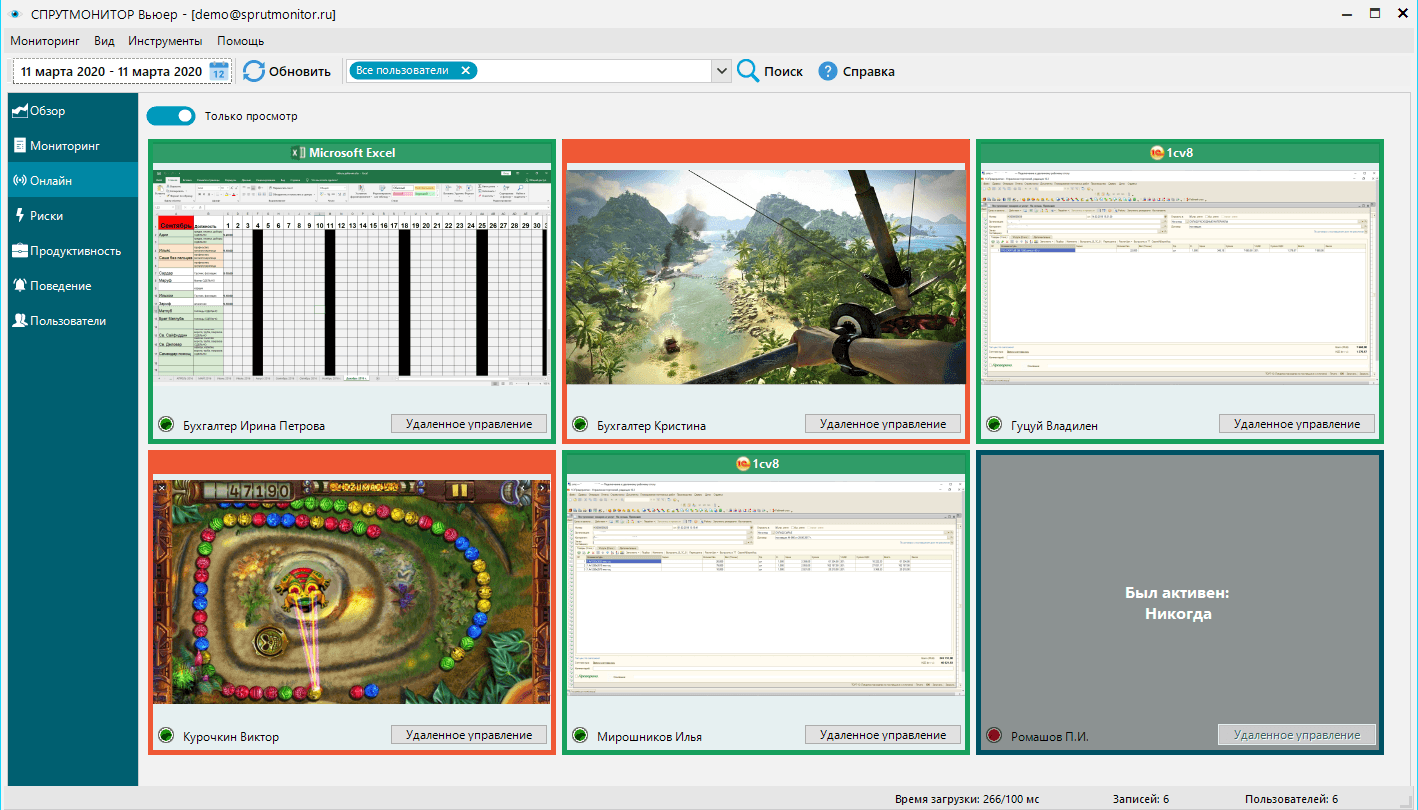Open the Вид menu
Image resolution: width=1418 pixels, height=810 pixels.
[x=104, y=41]
